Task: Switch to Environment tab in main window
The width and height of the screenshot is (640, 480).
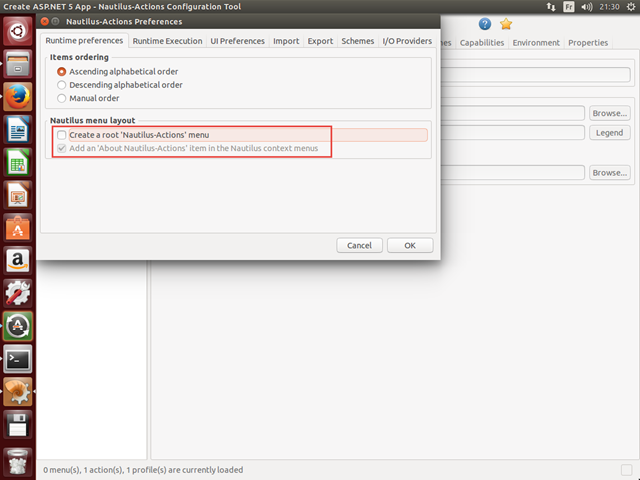Action: pos(536,42)
